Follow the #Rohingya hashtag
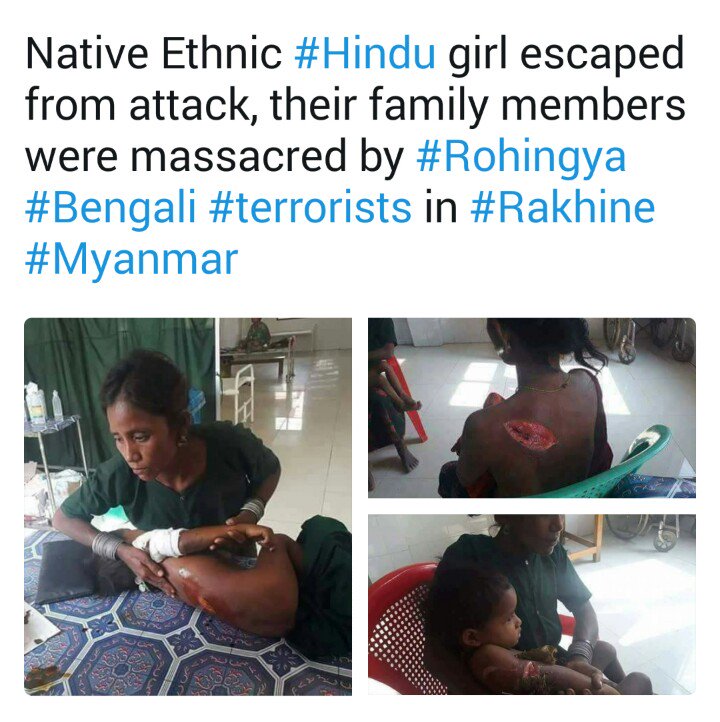Image resolution: width=720 pixels, height=722 pixels. coord(521,157)
